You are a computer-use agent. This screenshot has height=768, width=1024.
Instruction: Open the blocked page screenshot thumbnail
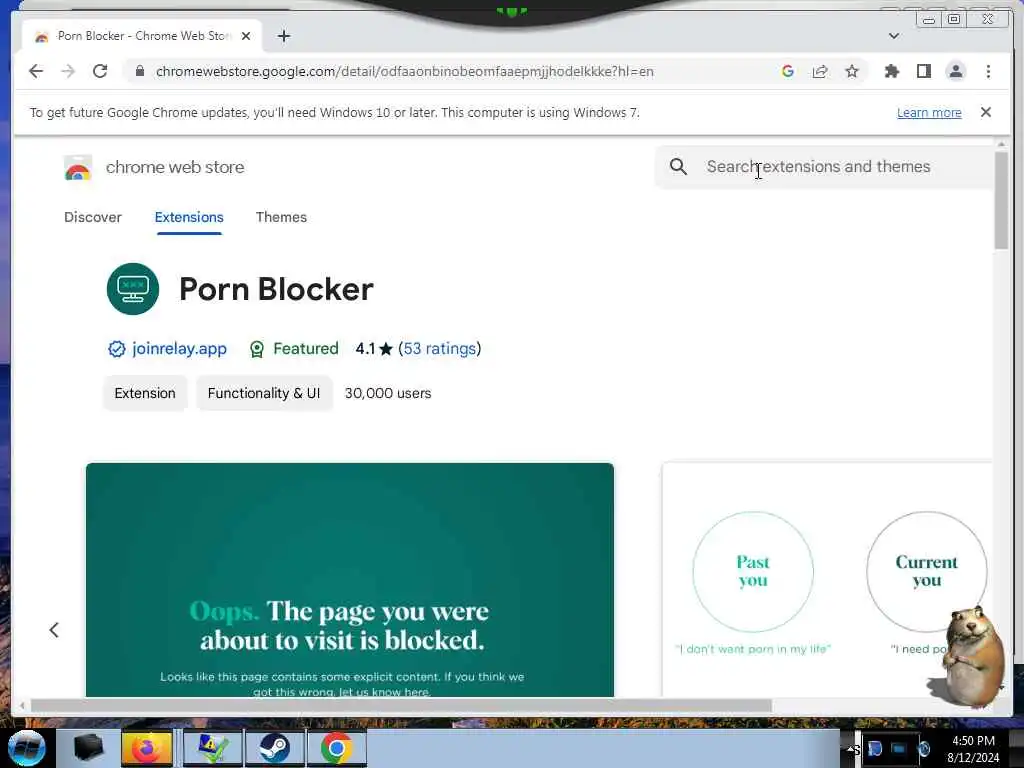(349, 580)
